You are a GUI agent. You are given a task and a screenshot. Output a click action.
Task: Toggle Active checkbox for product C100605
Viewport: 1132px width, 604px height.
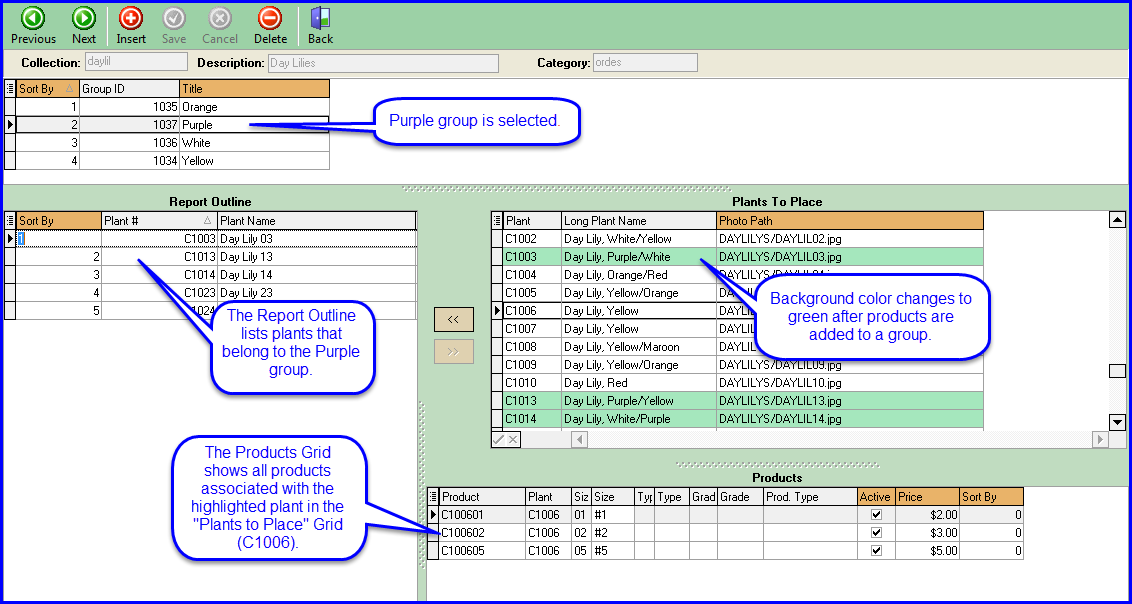pos(876,551)
